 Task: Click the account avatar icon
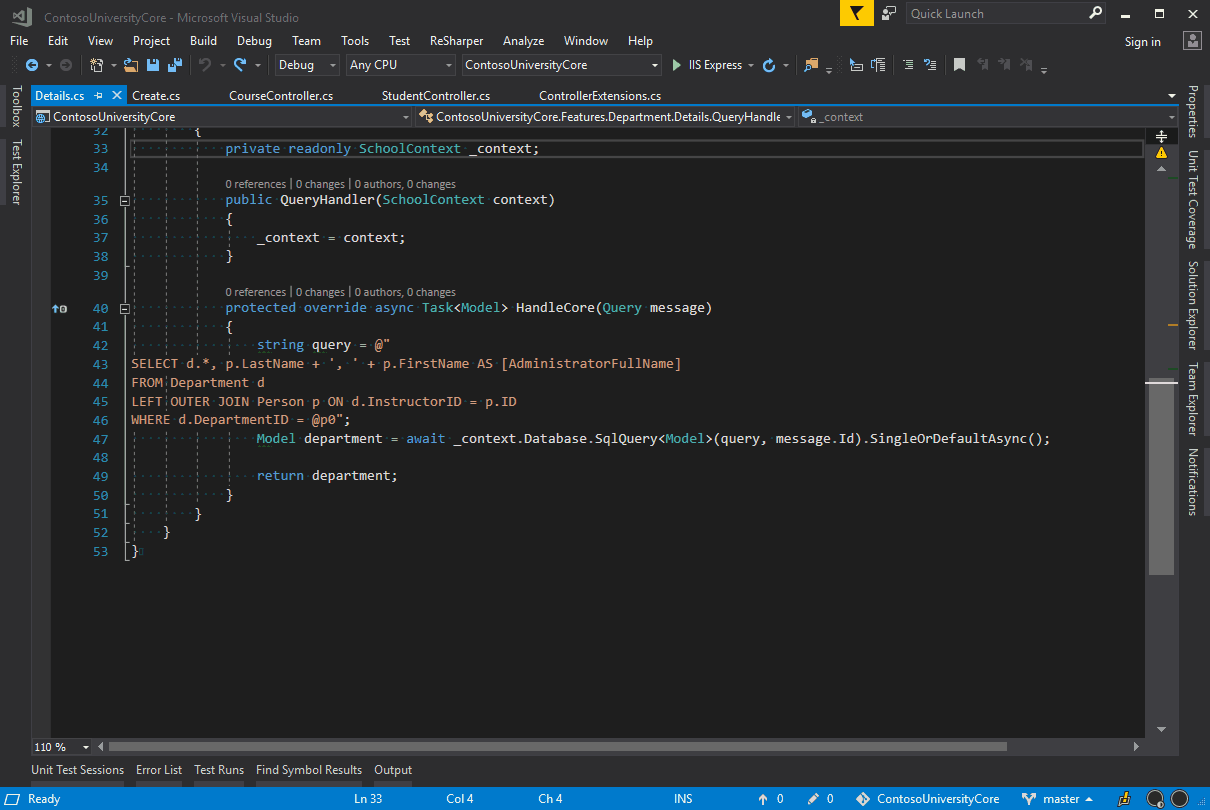tap(1192, 41)
